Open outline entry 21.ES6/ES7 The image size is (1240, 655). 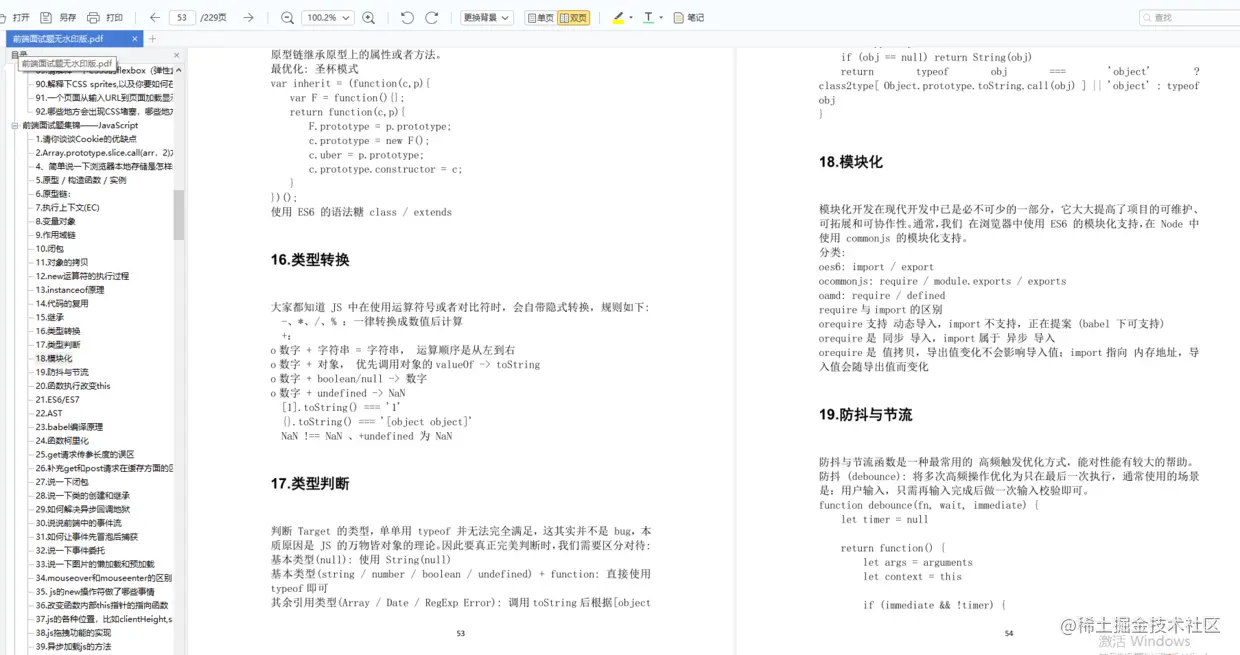click(58, 399)
